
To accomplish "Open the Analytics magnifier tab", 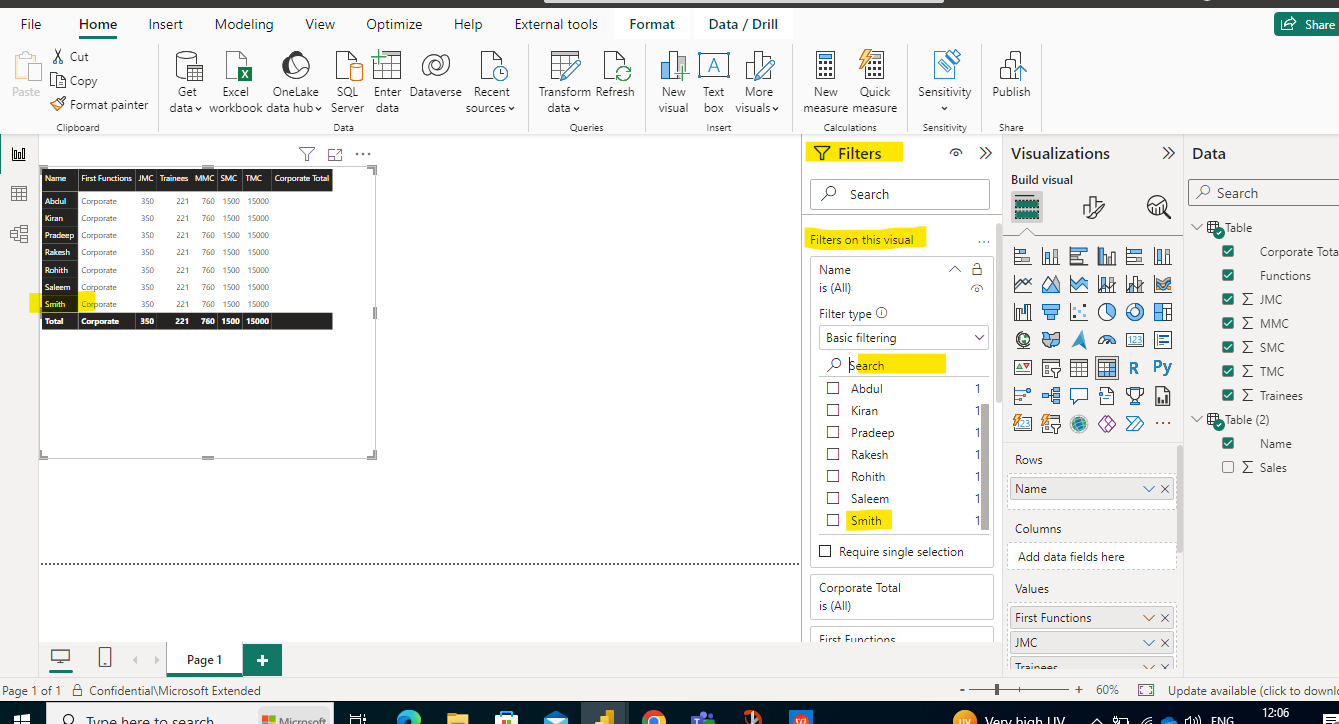I will [1158, 207].
